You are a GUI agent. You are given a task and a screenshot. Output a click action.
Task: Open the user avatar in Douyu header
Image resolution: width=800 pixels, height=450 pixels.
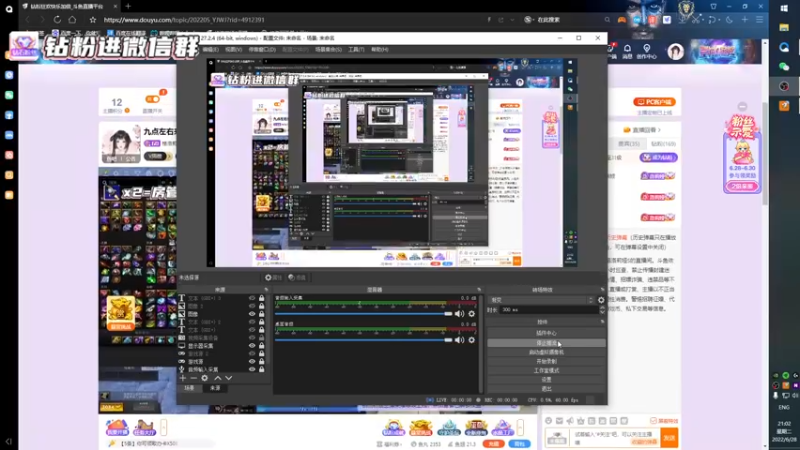(676, 51)
